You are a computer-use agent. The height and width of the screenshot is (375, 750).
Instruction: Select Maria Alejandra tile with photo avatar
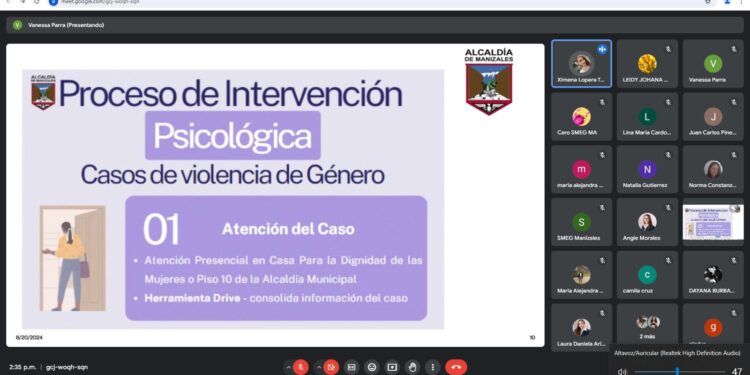tap(582, 275)
